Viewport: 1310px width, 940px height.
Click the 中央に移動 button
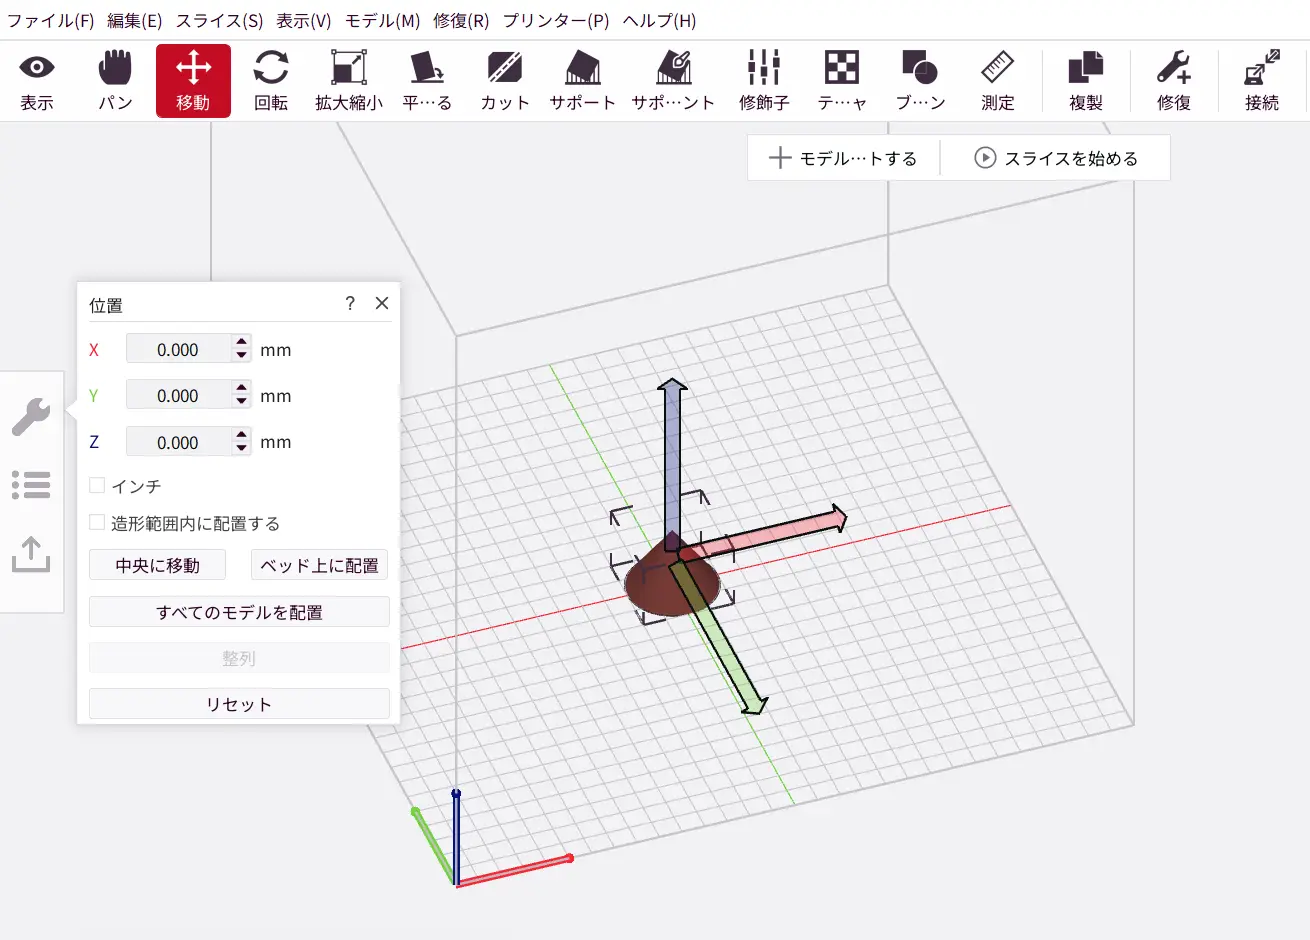tap(157, 565)
